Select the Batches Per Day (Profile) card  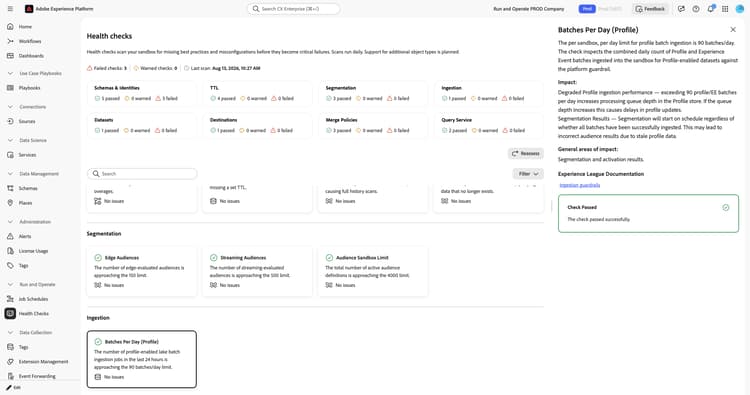point(142,359)
